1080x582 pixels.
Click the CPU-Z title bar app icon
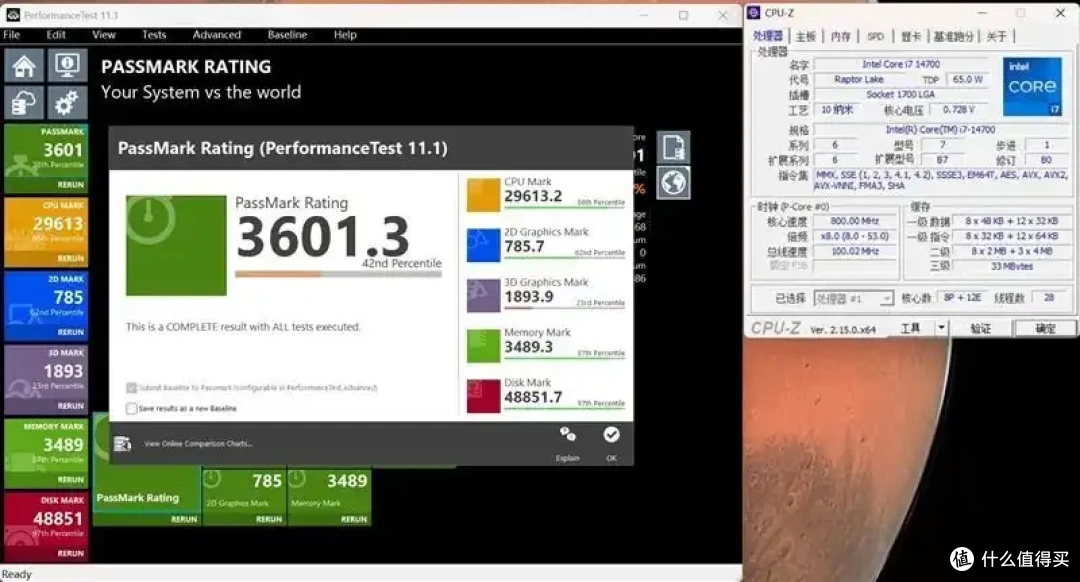pos(754,13)
